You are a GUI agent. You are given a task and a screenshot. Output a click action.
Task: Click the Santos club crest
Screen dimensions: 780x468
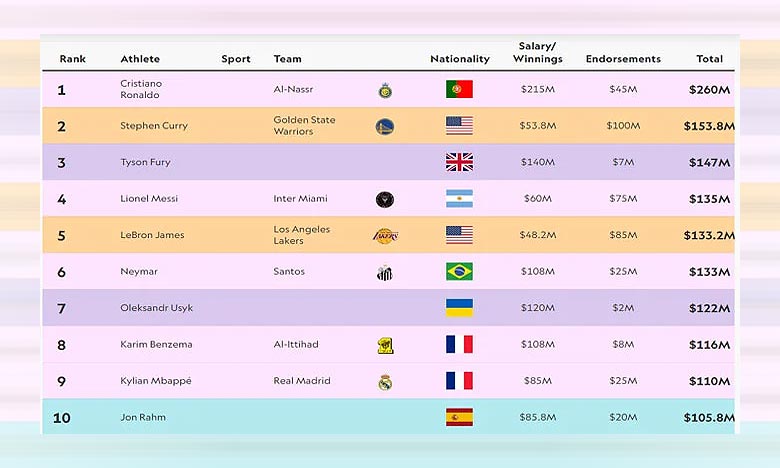[384, 272]
